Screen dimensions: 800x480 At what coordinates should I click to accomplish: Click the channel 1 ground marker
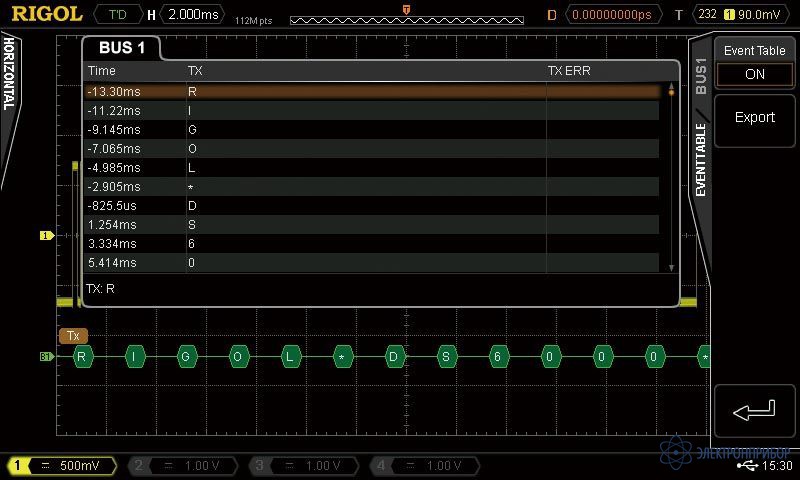(x=46, y=236)
